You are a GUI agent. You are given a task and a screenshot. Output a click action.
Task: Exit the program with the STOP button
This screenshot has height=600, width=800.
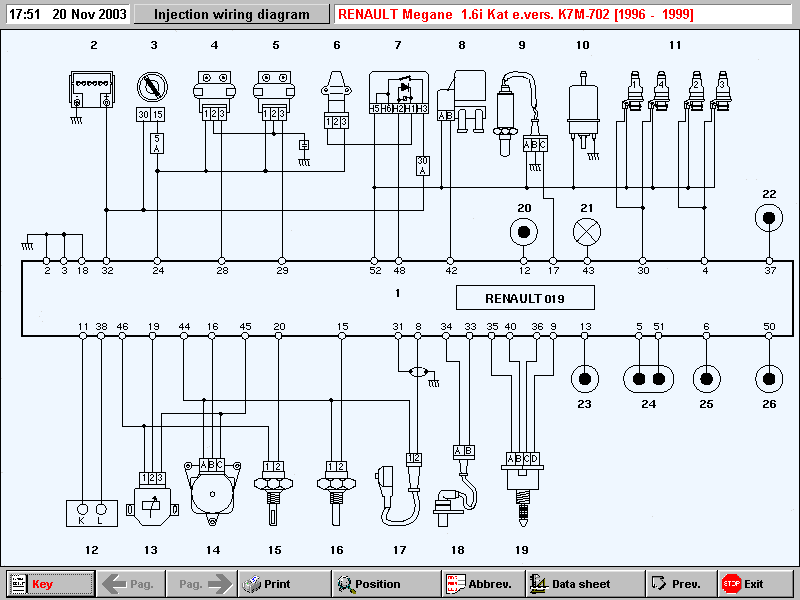click(755, 584)
